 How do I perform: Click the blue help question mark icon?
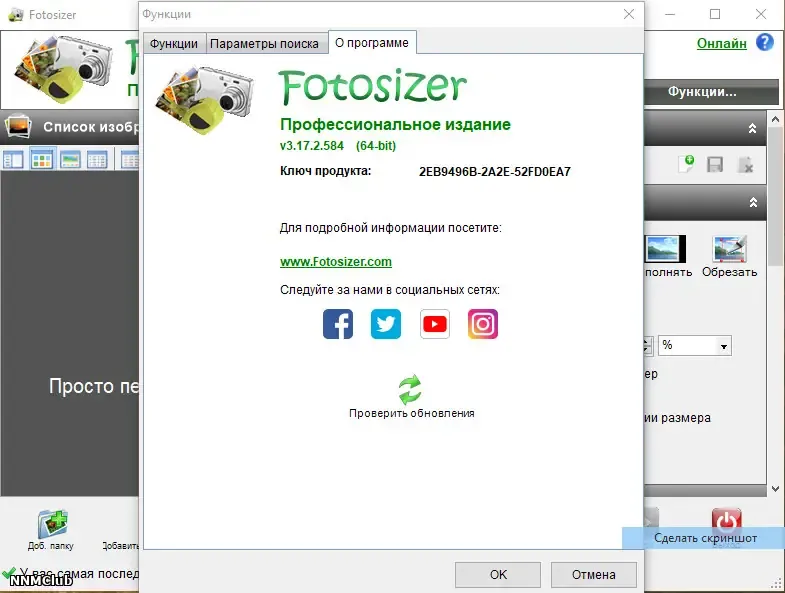[765, 42]
